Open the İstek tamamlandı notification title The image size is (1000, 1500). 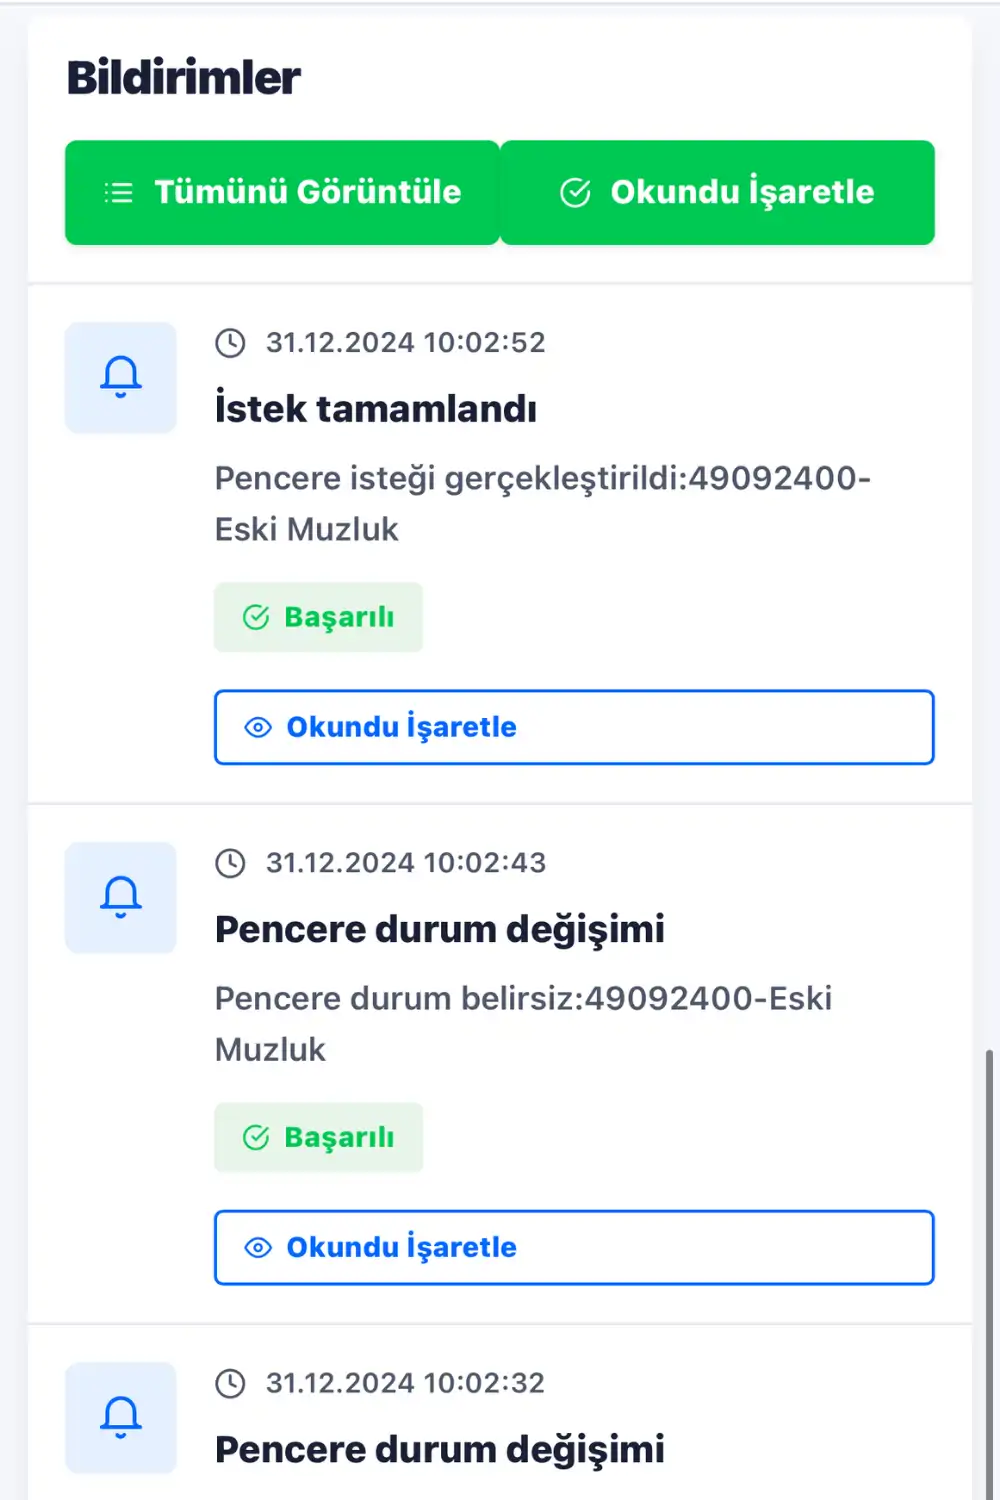click(x=377, y=408)
